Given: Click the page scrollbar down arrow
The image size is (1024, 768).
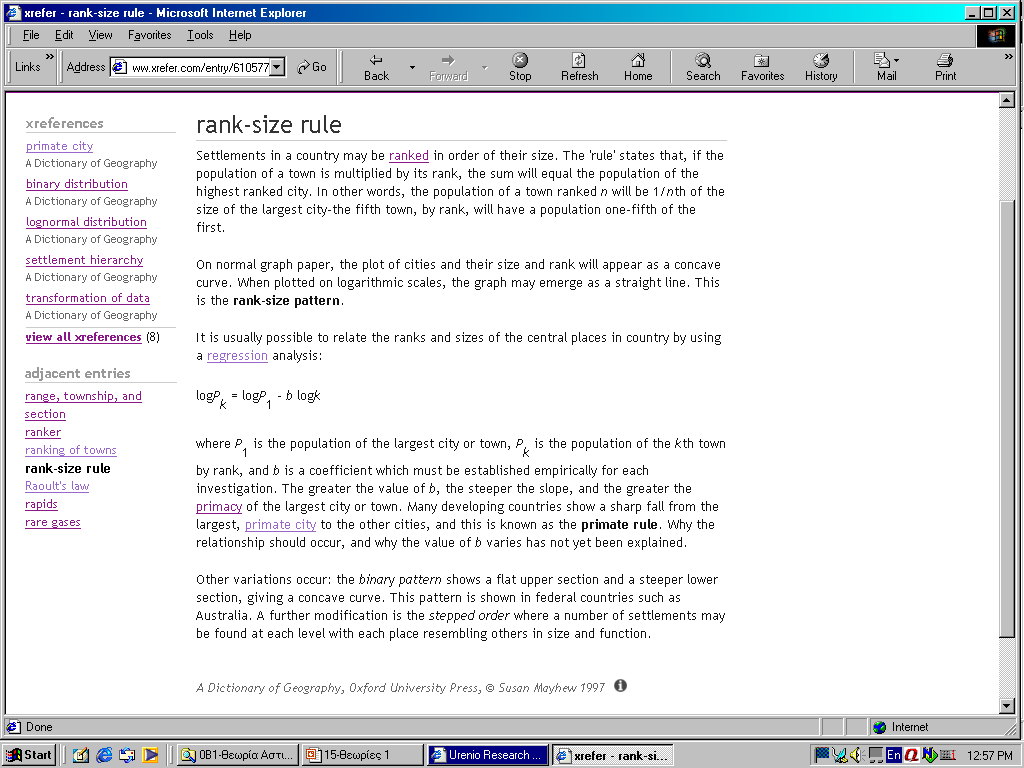Looking at the screenshot, I should (1006, 706).
